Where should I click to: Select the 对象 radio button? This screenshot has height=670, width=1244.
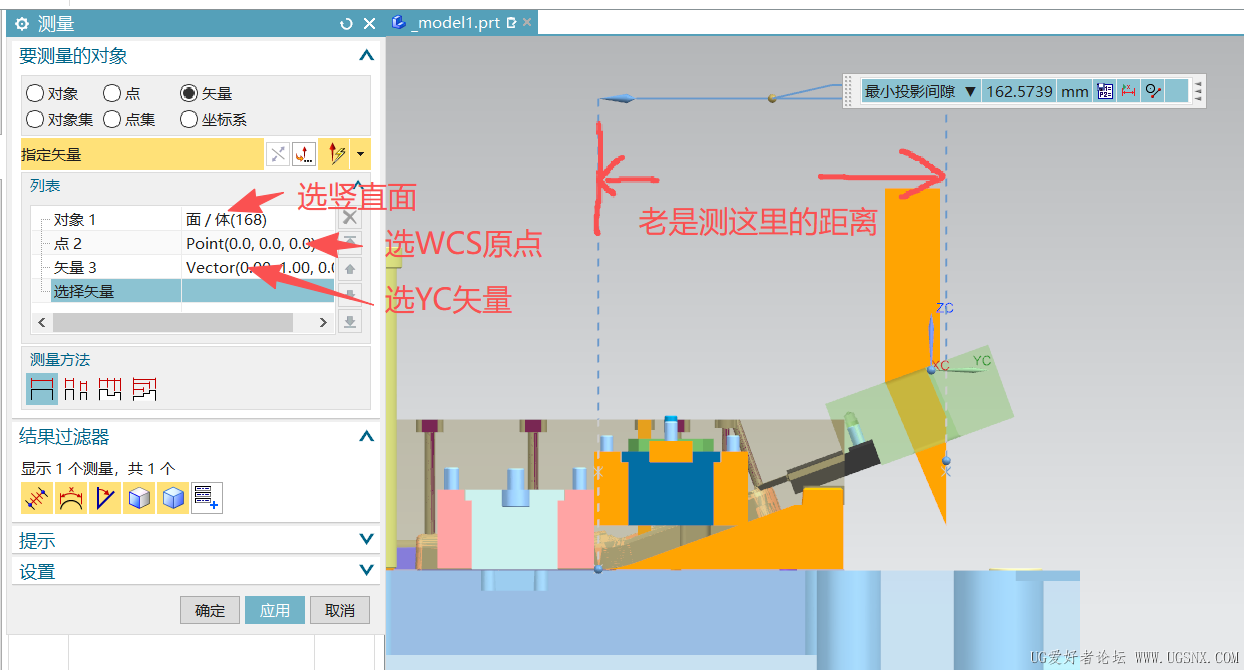tap(35, 93)
